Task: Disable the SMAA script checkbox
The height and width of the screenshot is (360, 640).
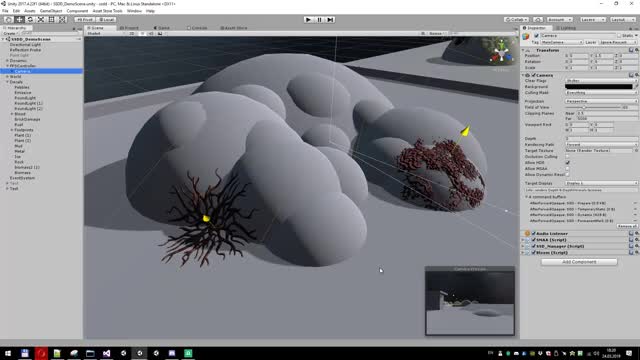Action: click(x=533, y=240)
